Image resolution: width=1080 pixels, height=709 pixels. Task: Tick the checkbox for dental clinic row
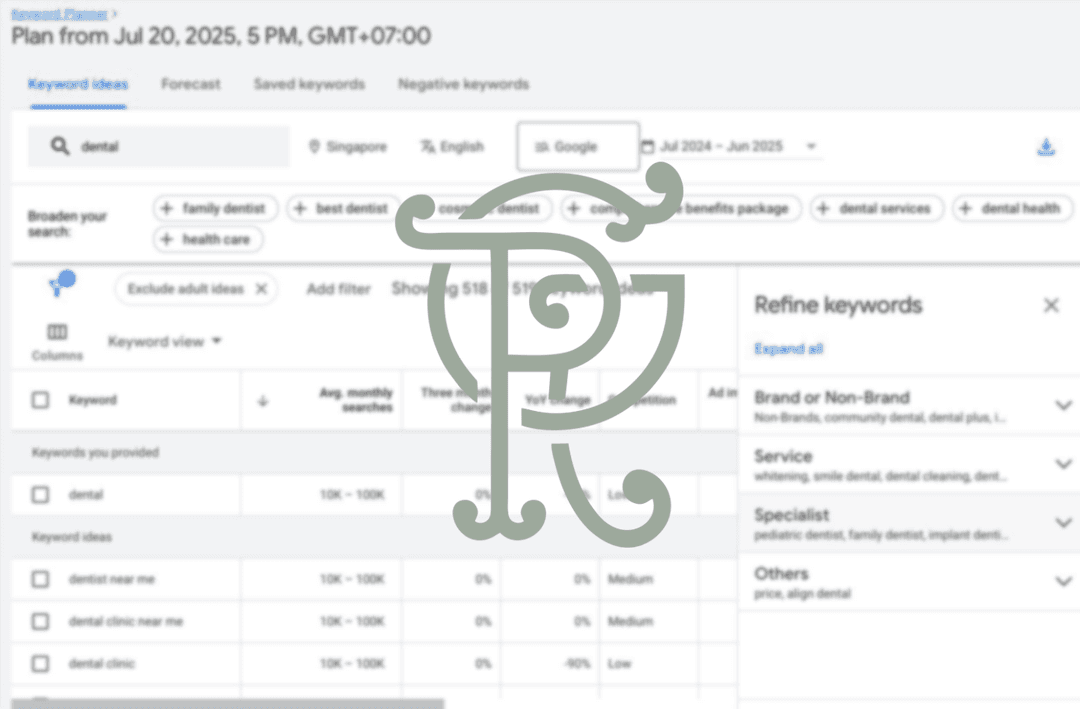(x=41, y=664)
